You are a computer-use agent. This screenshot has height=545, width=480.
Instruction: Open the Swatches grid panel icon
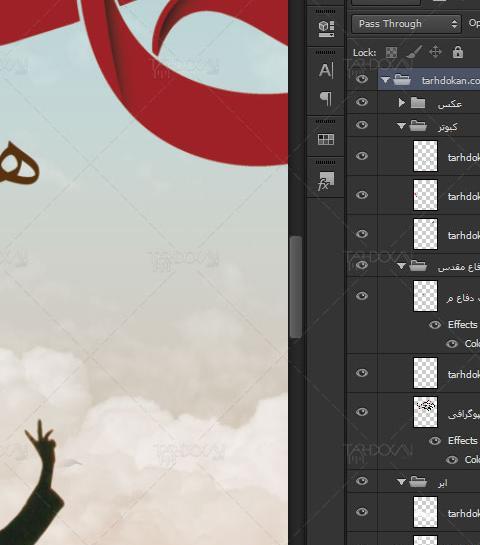tap(326, 139)
